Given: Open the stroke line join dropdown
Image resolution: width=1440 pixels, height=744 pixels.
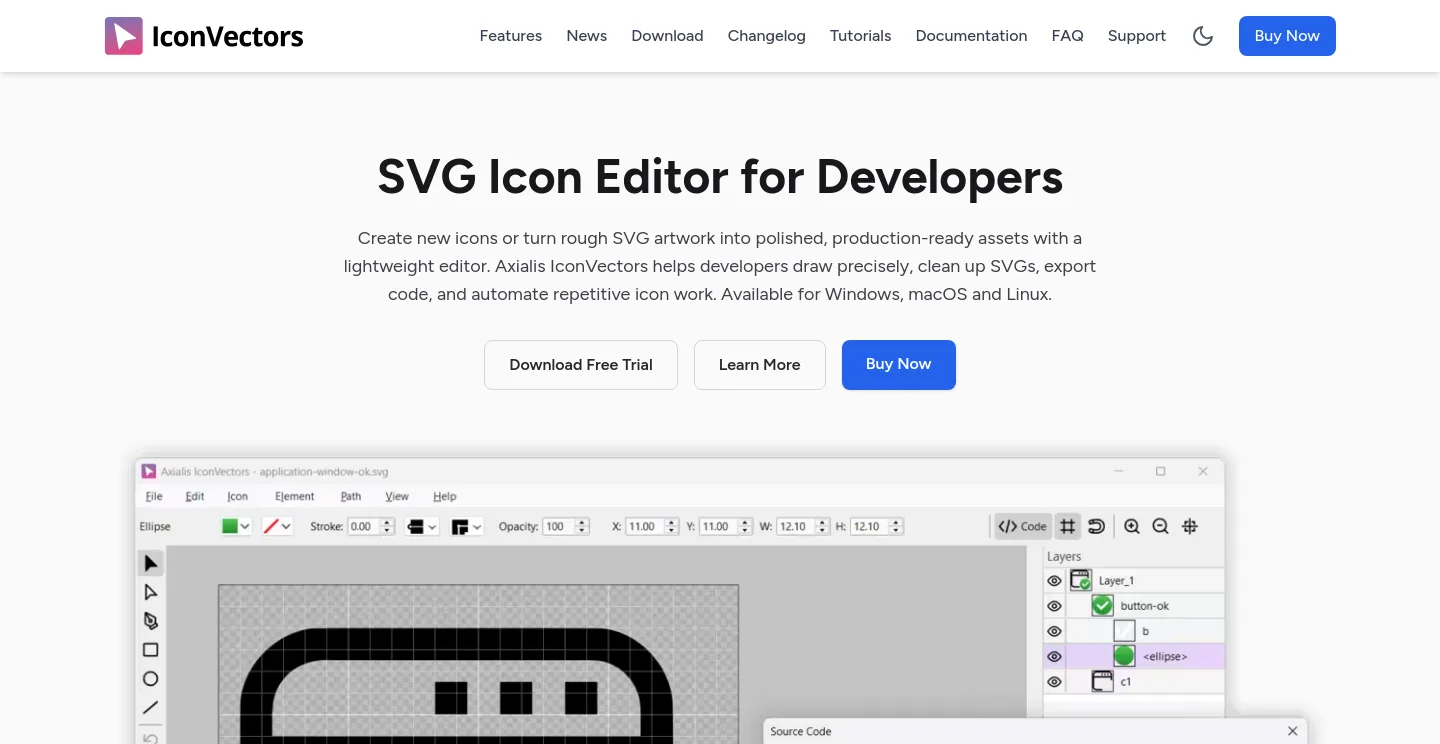Looking at the screenshot, I should (467, 526).
